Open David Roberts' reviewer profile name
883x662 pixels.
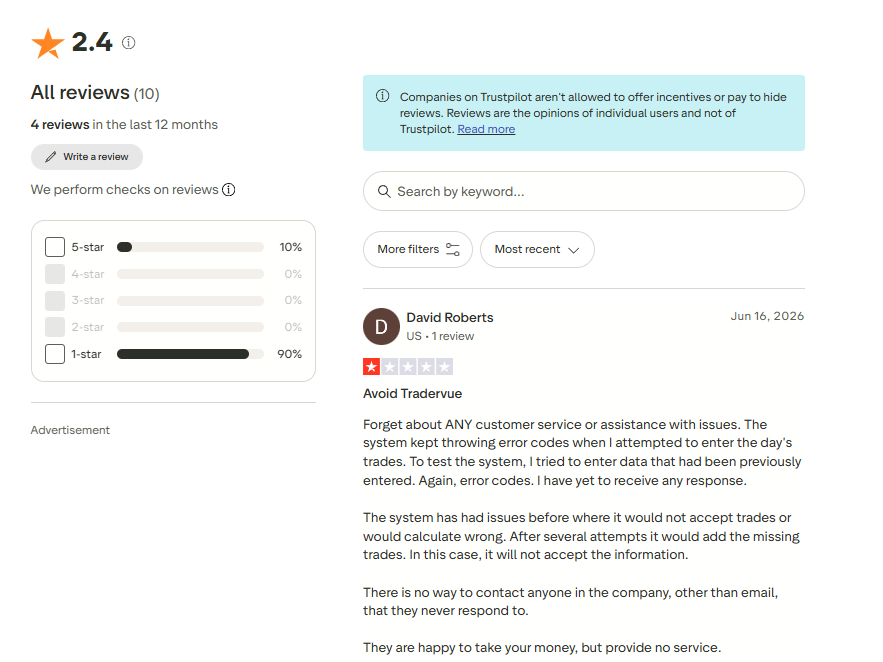pyautogui.click(x=450, y=317)
